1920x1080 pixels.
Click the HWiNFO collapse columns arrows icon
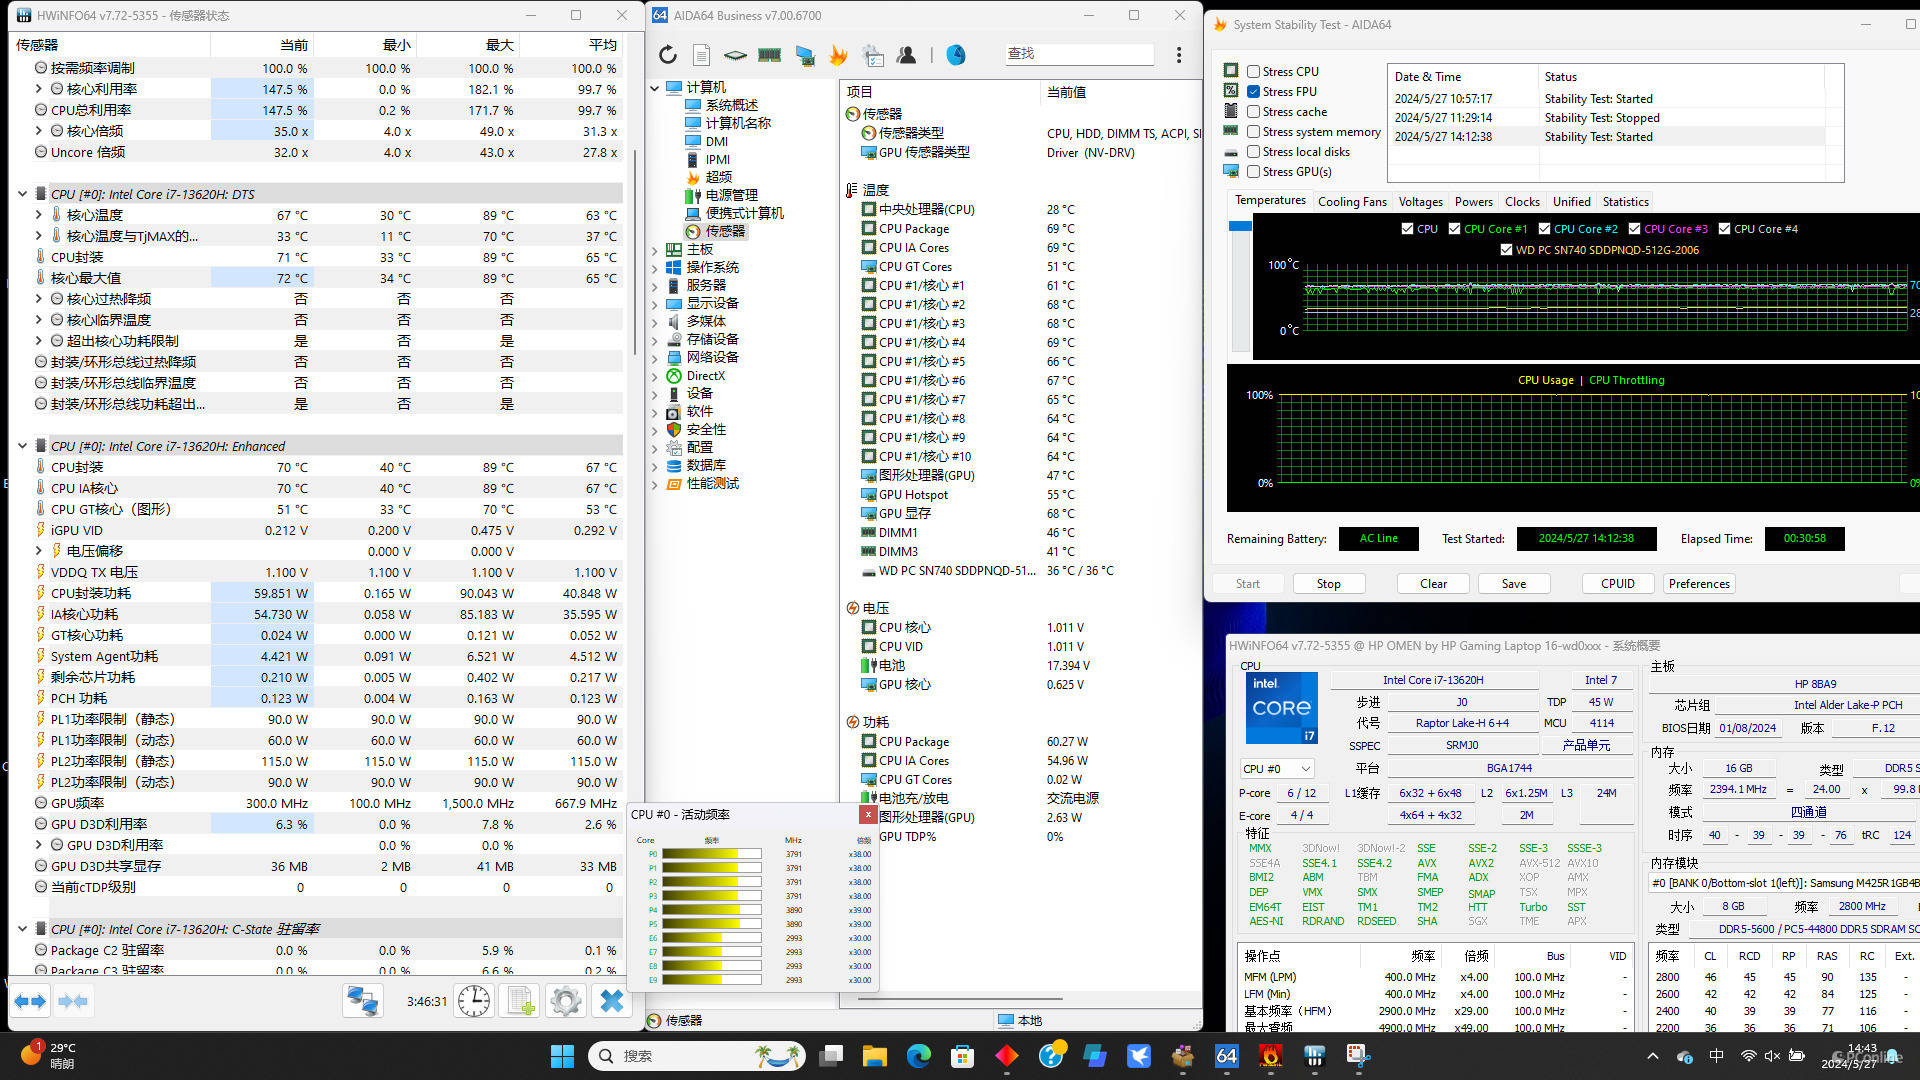click(x=73, y=1000)
